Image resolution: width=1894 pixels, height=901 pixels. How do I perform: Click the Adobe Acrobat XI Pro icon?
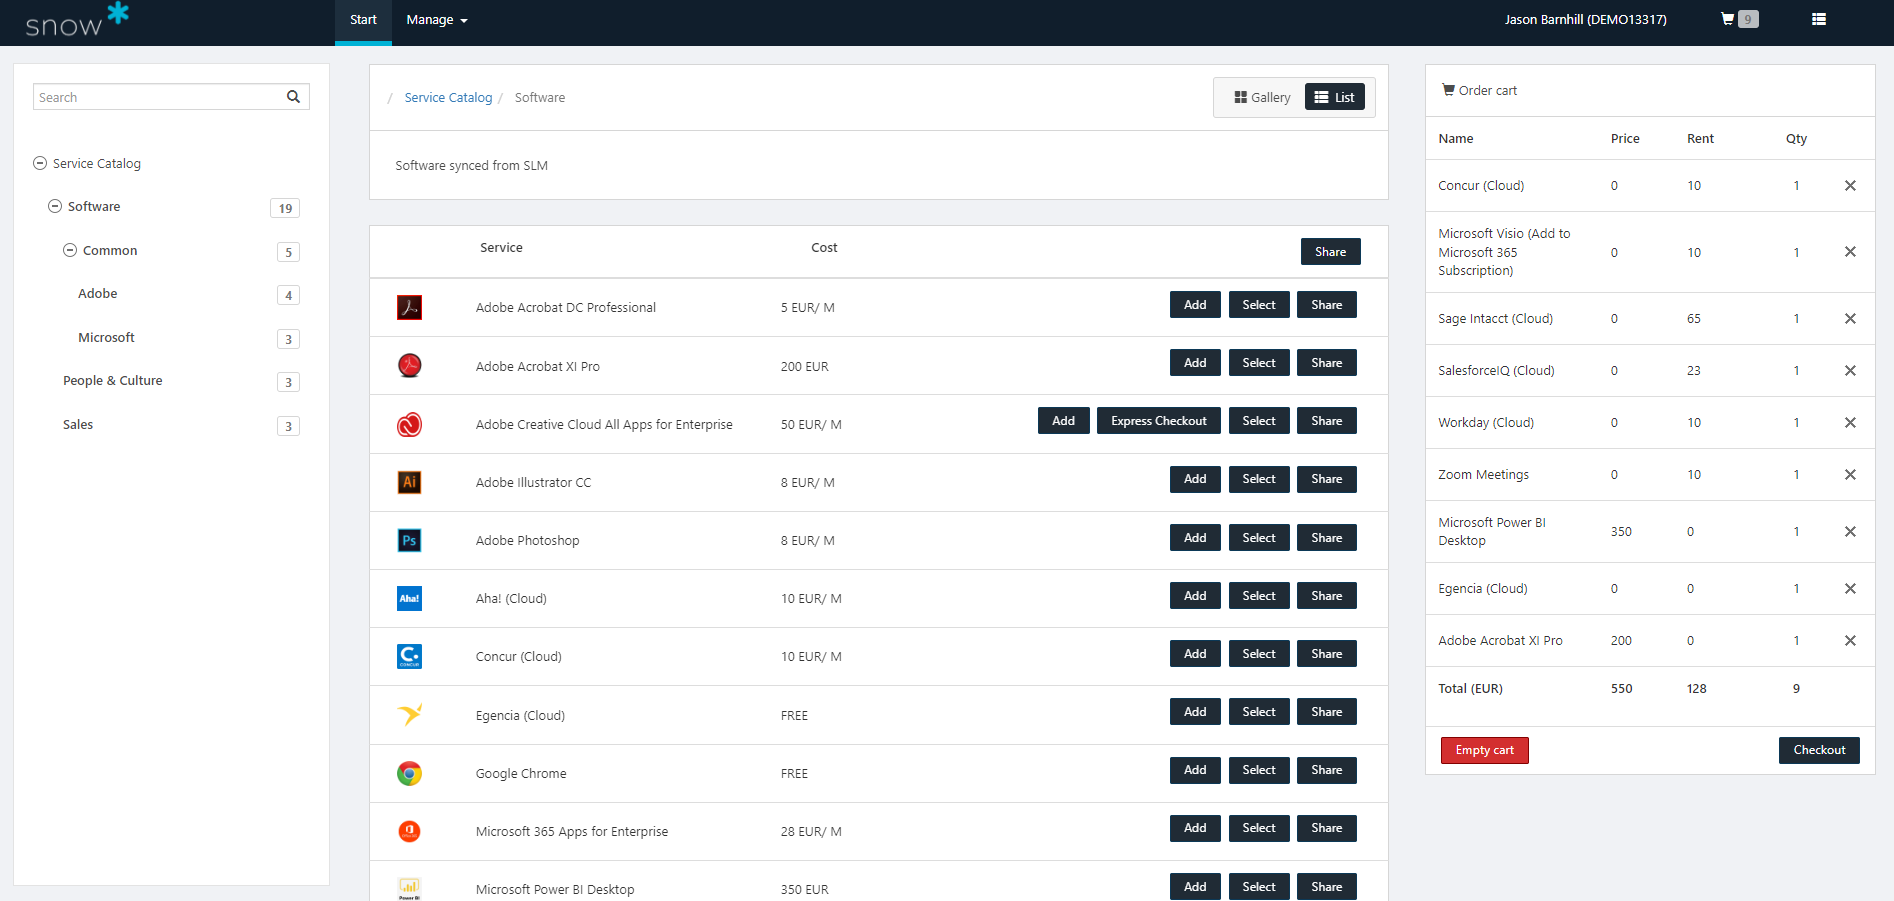tap(409, 366)
